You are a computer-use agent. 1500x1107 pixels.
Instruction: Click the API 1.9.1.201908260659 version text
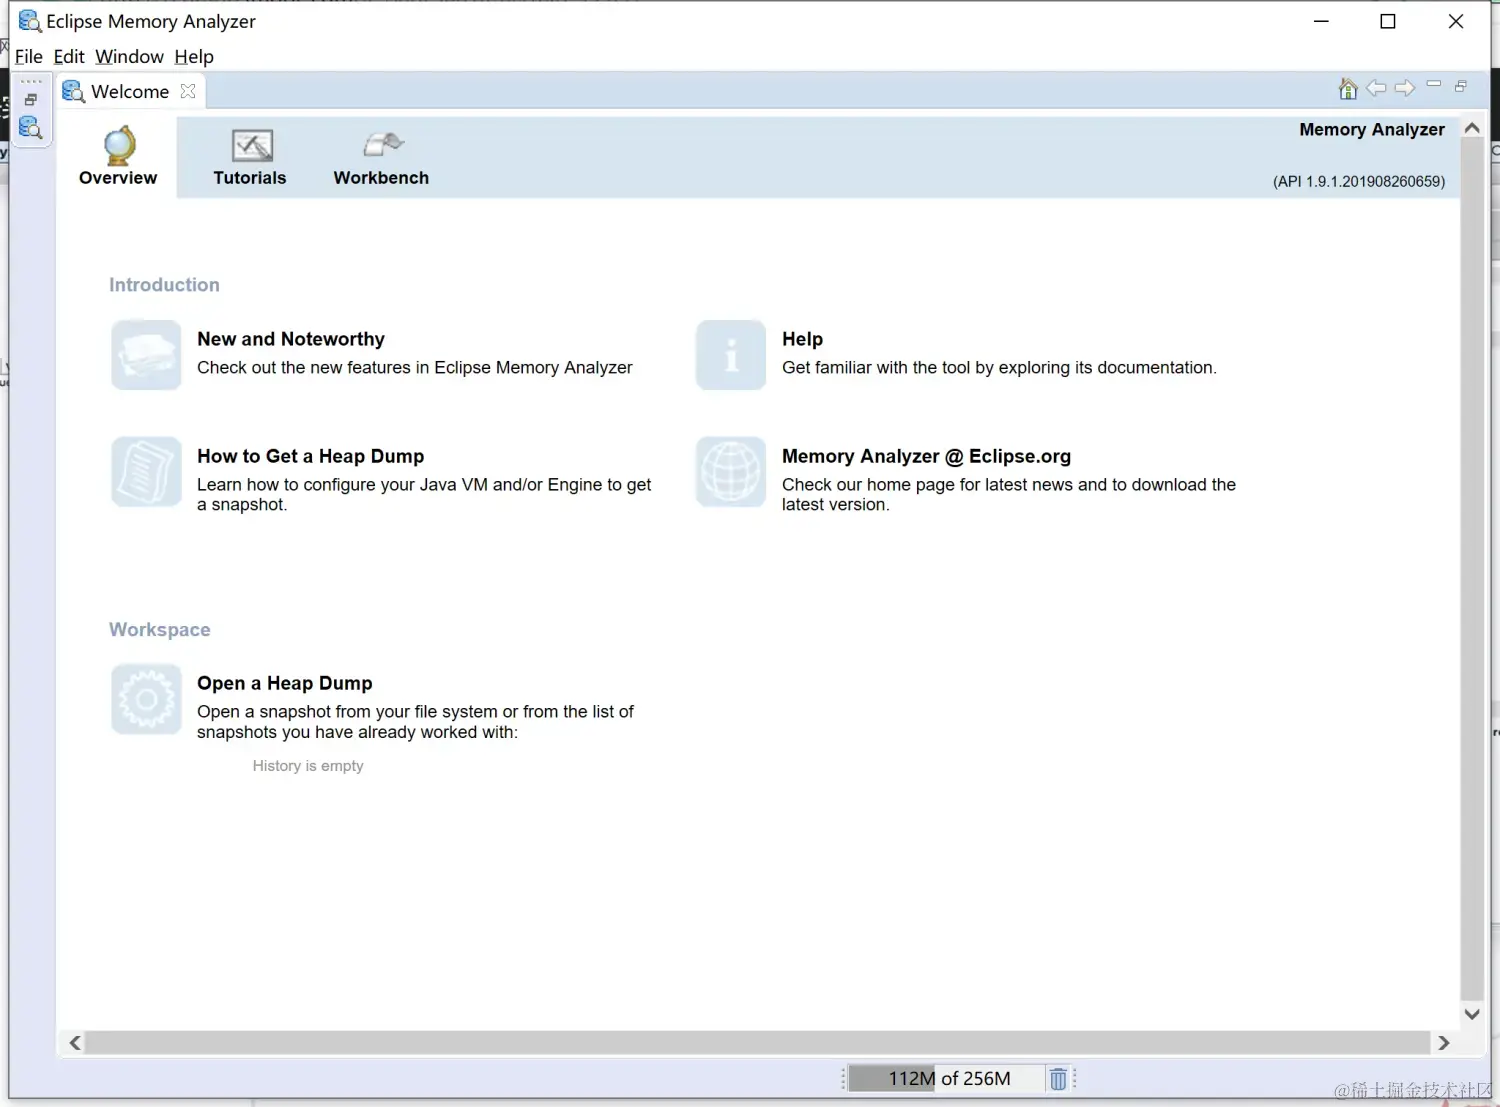point(1359,182)
